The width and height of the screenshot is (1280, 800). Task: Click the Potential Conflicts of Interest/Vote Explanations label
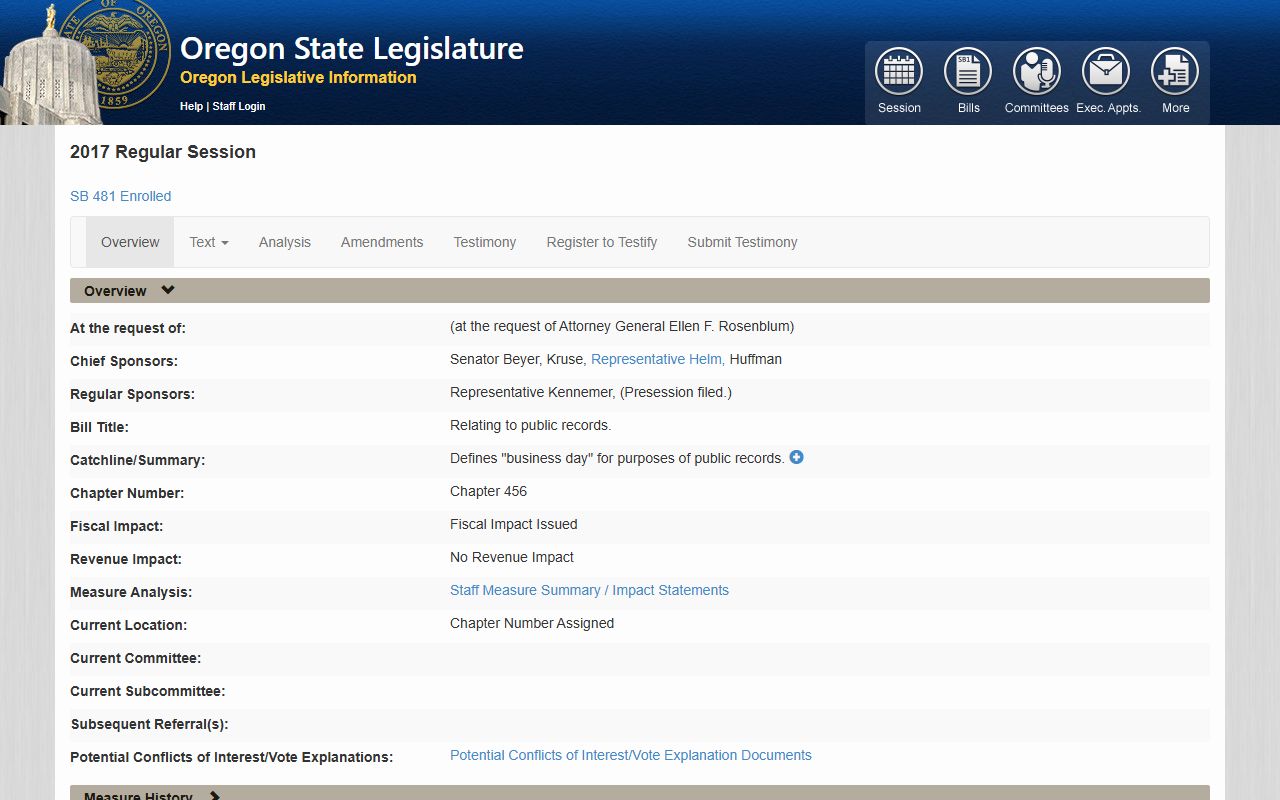point(231,757)
